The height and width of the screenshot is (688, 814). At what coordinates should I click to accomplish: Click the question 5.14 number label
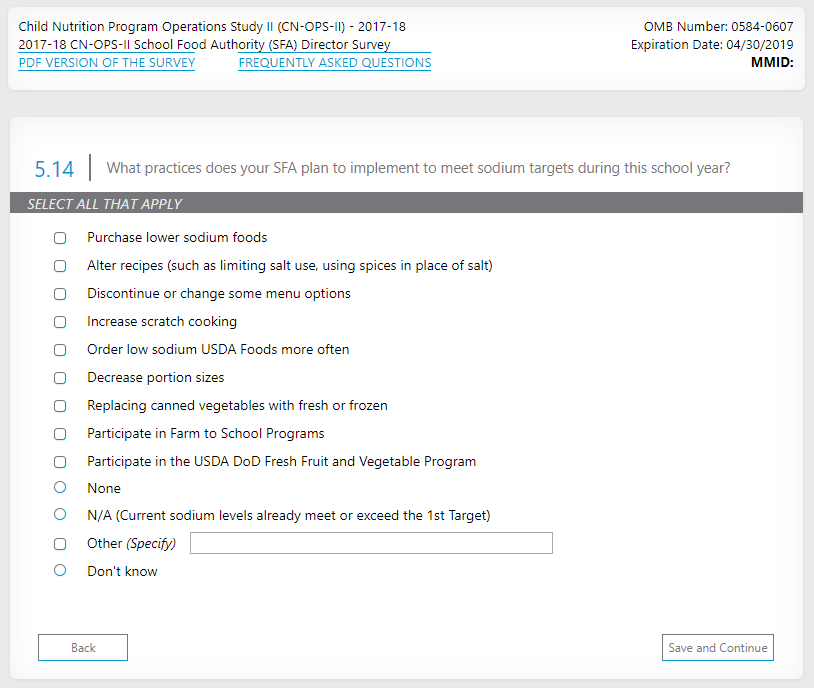click(54, 169)
